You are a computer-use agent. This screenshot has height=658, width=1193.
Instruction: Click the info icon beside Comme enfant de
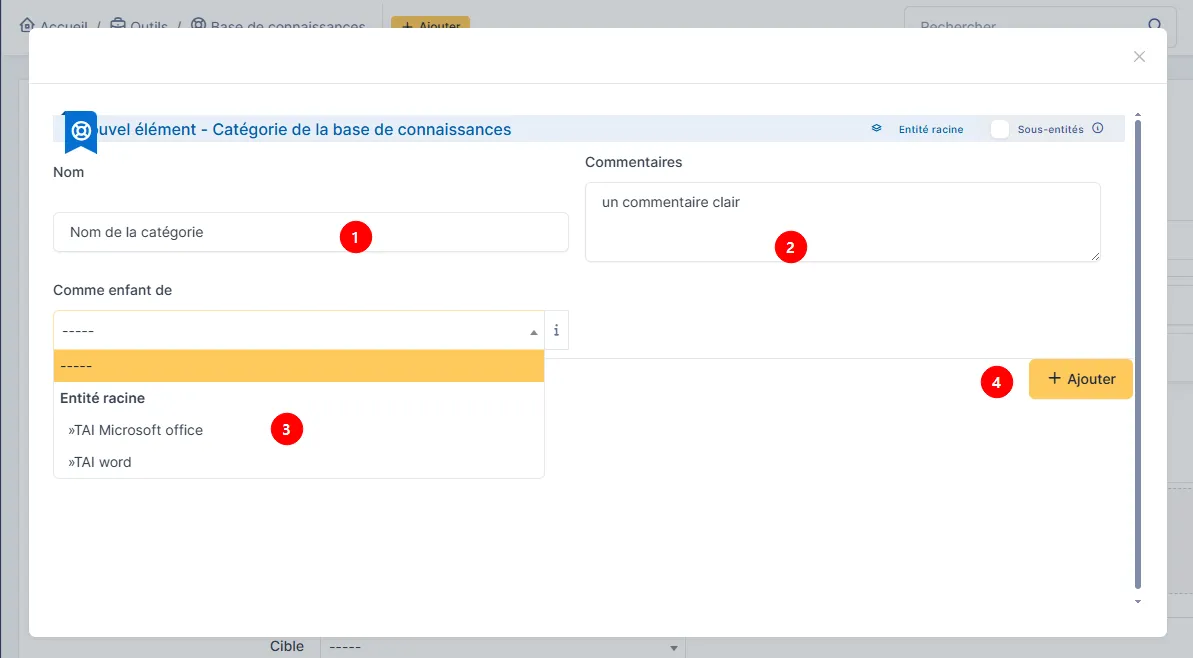pos(556,330)
